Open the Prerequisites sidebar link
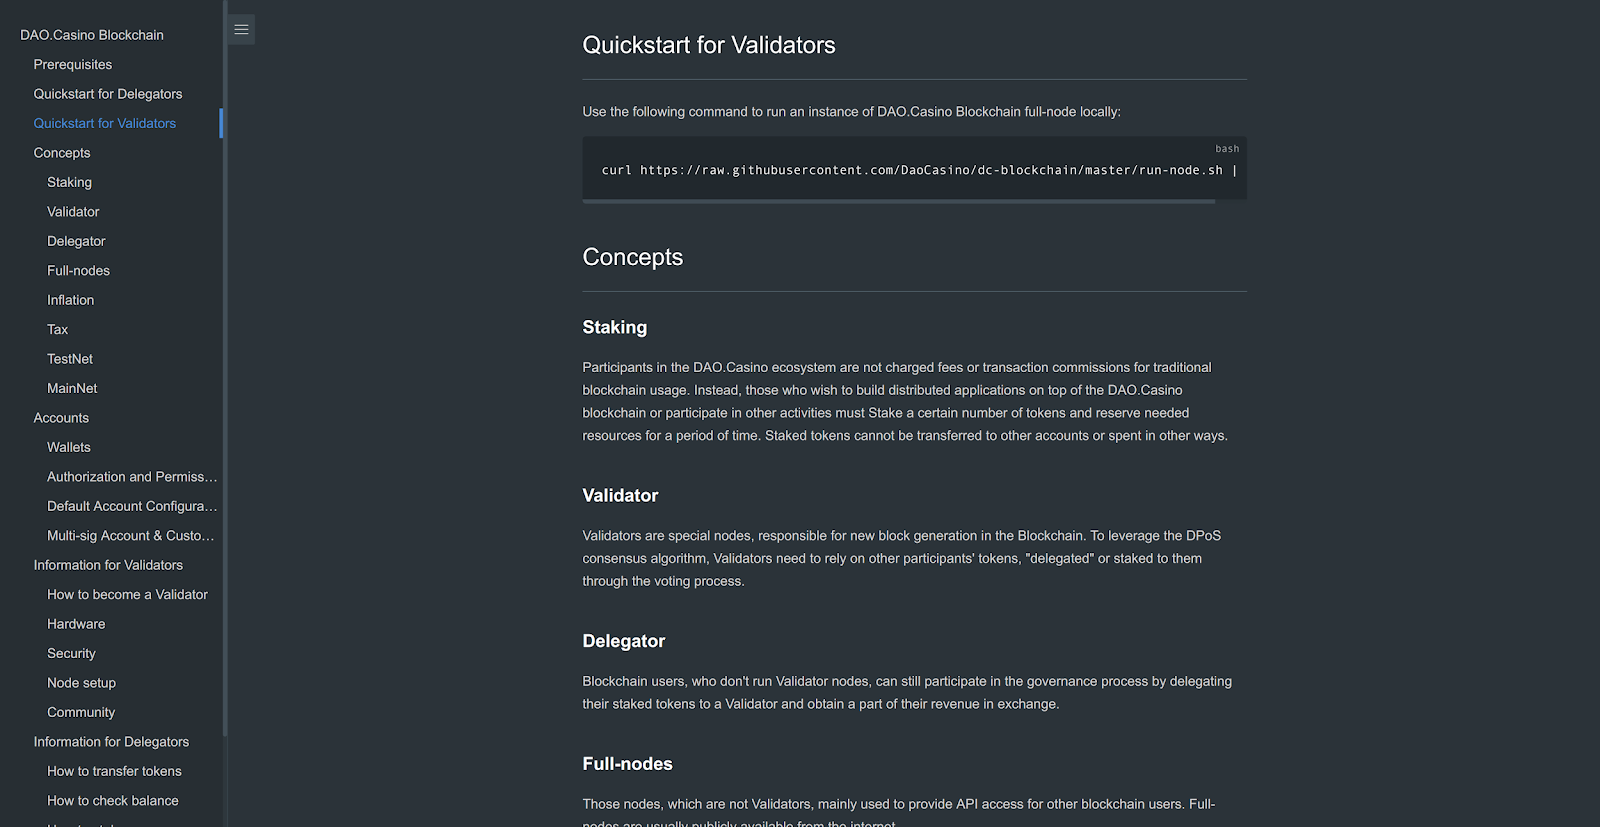Viewport: 1600px width, 827px height. [73, 65]
